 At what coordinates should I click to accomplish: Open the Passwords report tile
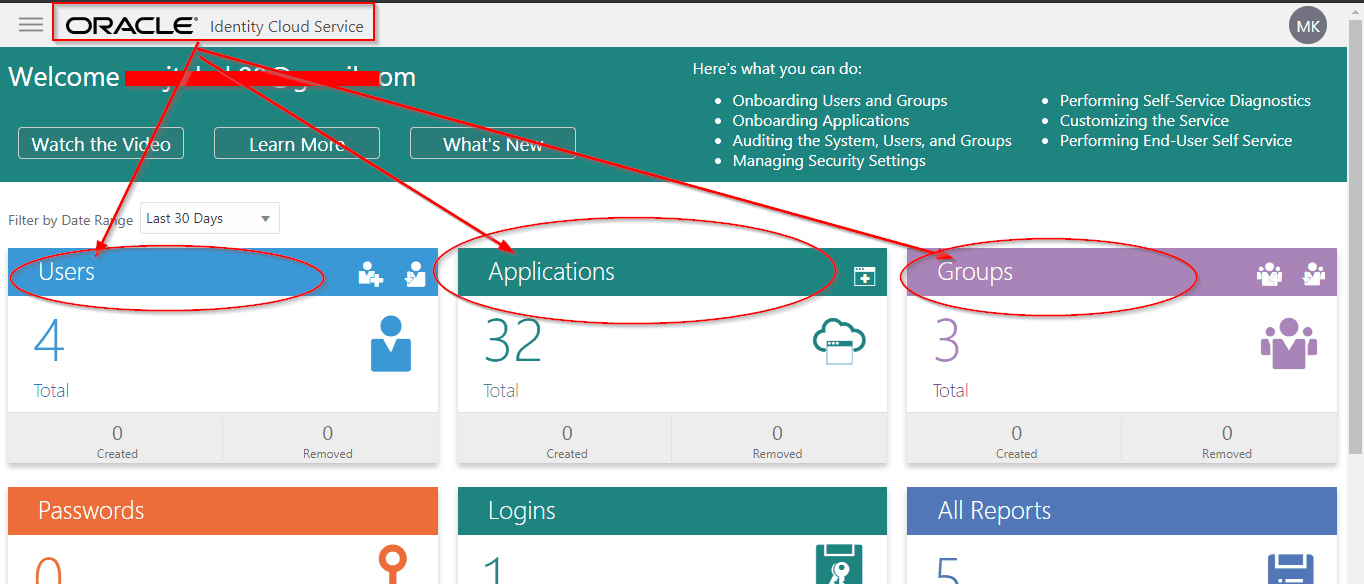(222, 511)
